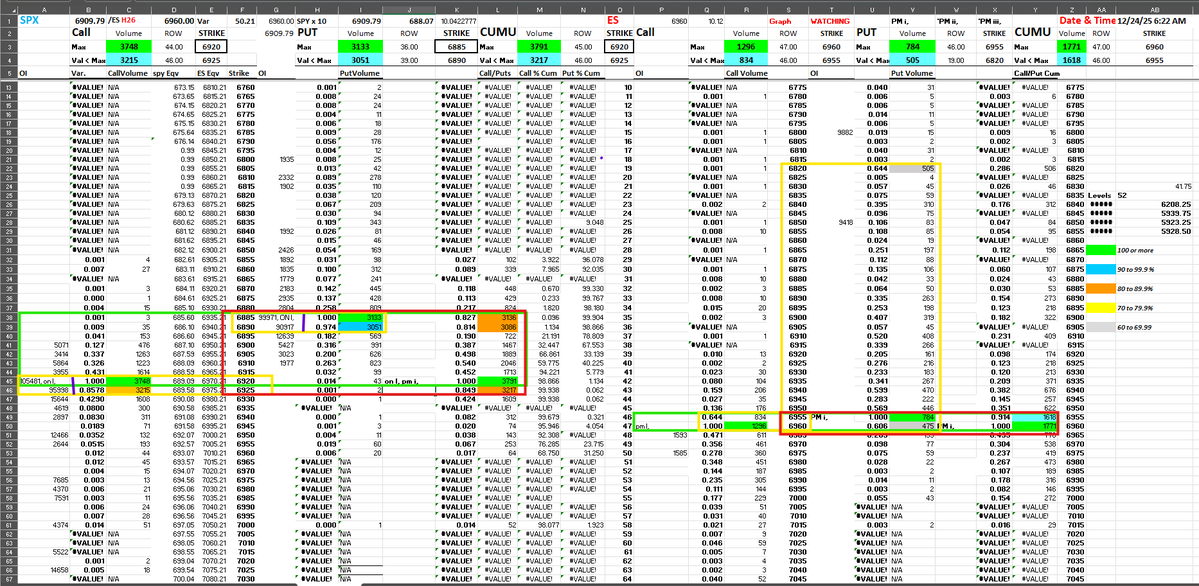Click the '100 or more' legend text
This screenshot has height=586, width=1199.
[1135, 250]
